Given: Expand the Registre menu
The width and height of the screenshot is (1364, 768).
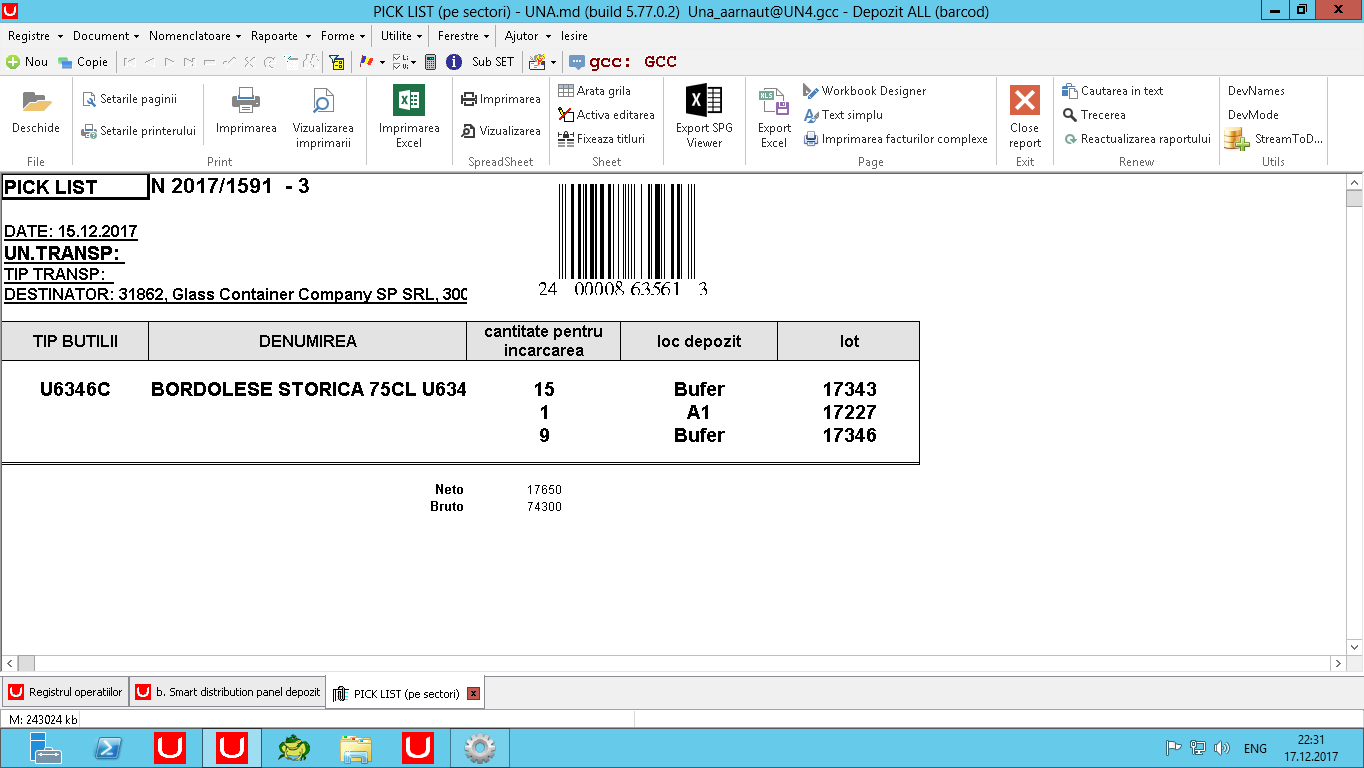Looking at the screenshot, I should click(x=33, y=36).
